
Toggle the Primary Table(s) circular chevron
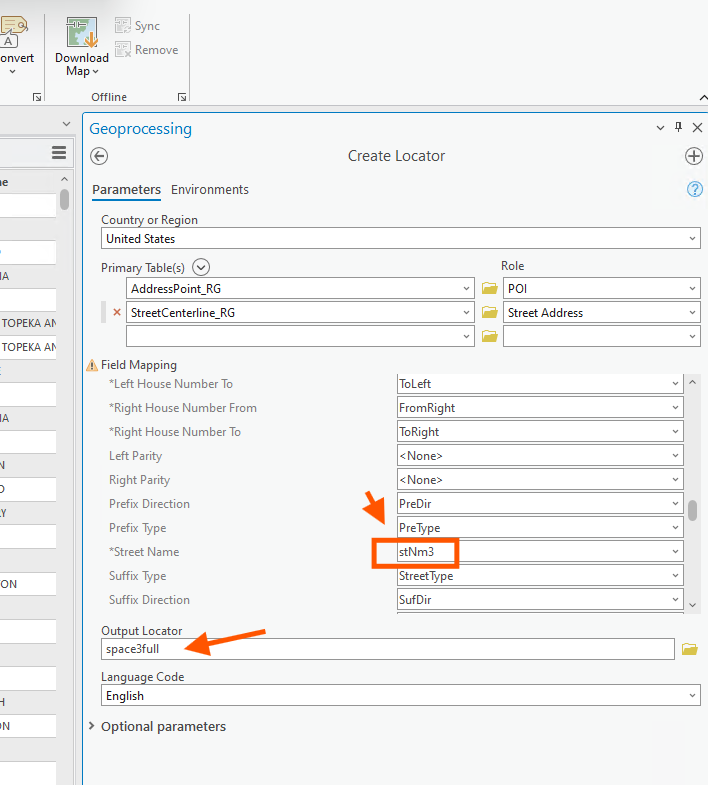pos(201,267)
